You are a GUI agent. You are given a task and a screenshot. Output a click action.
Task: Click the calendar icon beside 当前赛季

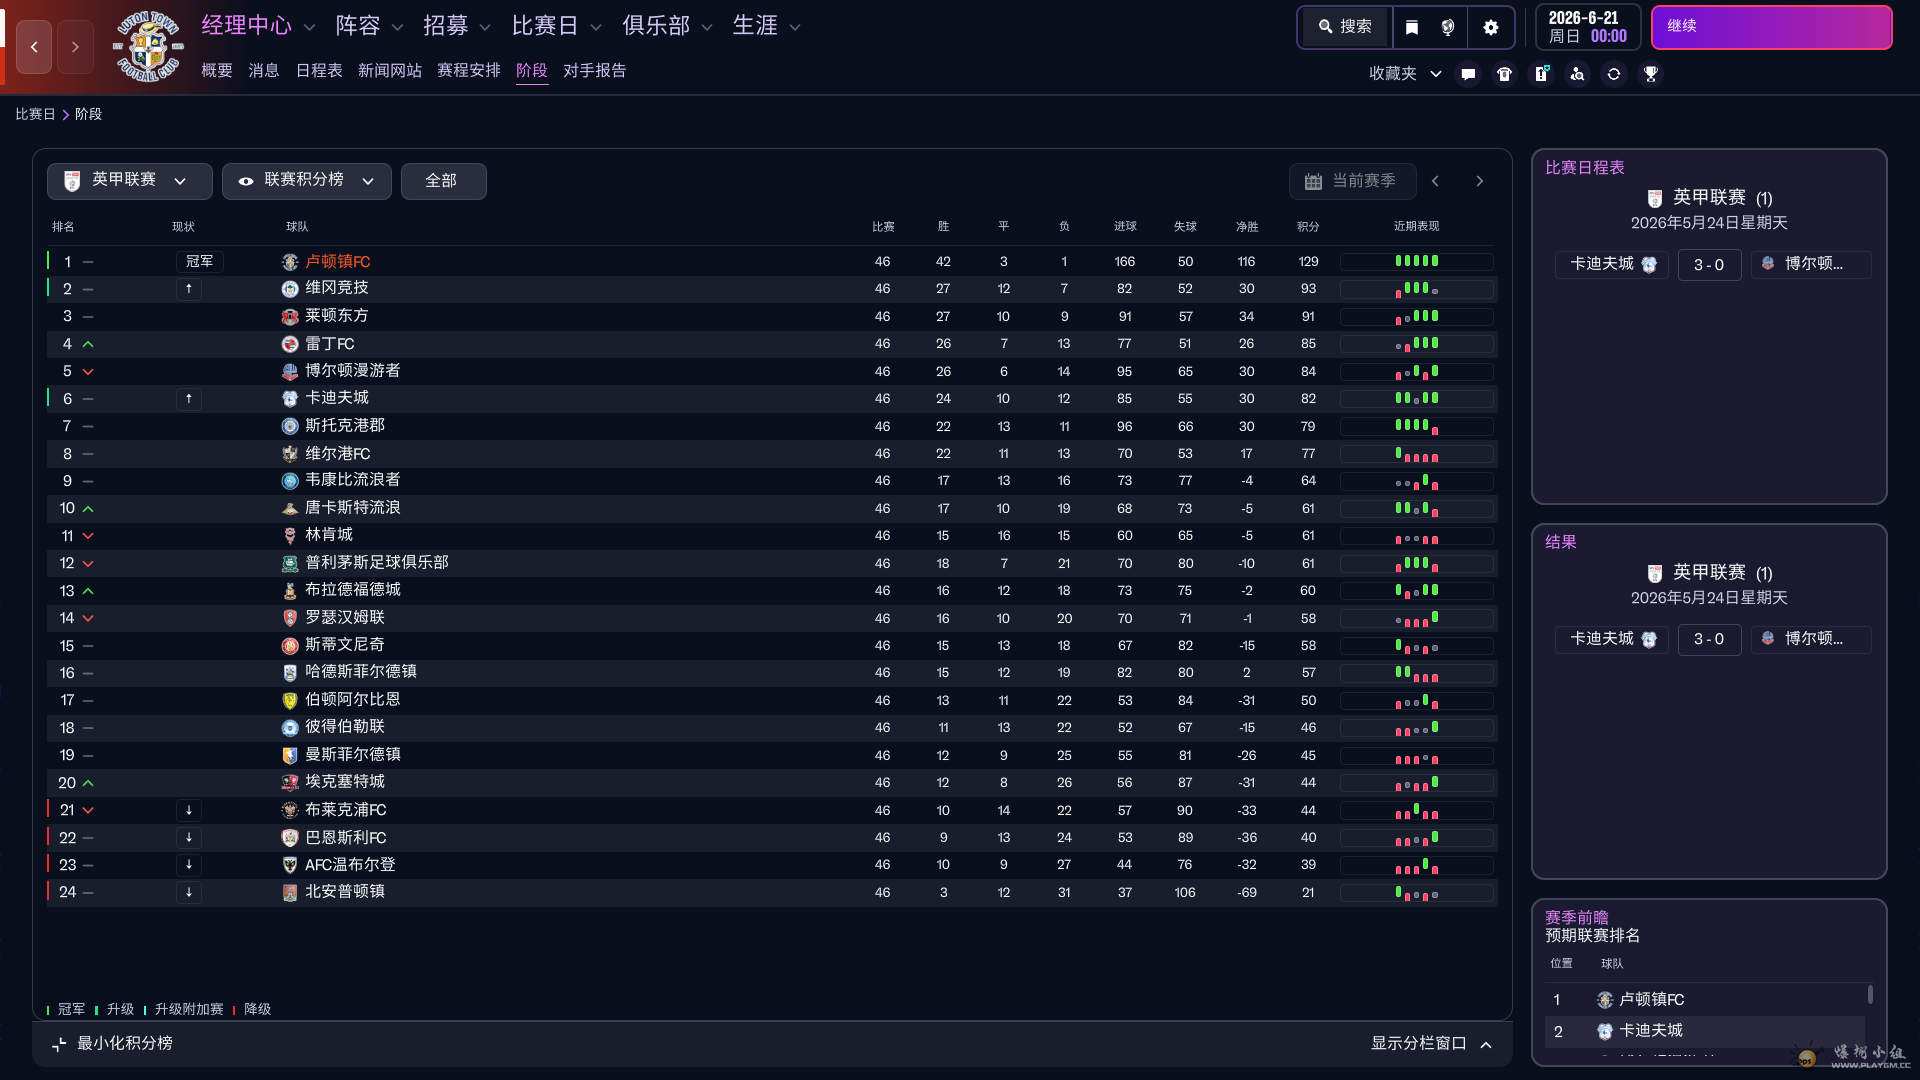tap(1315, 181)
